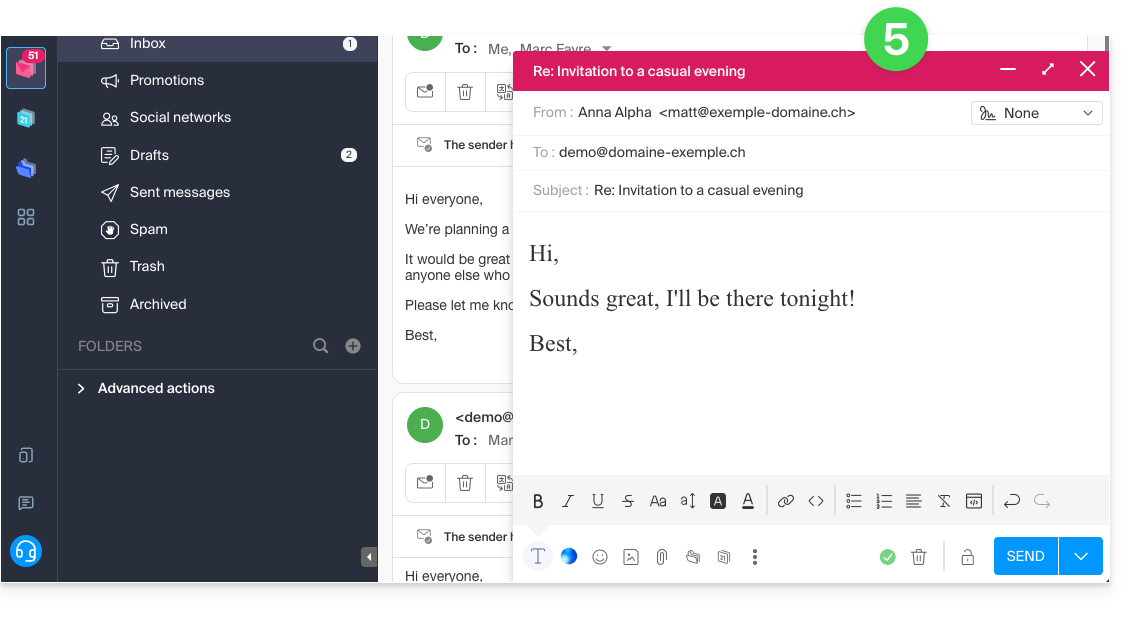Open the font size option
The image size is (1145, 618).
688,501
